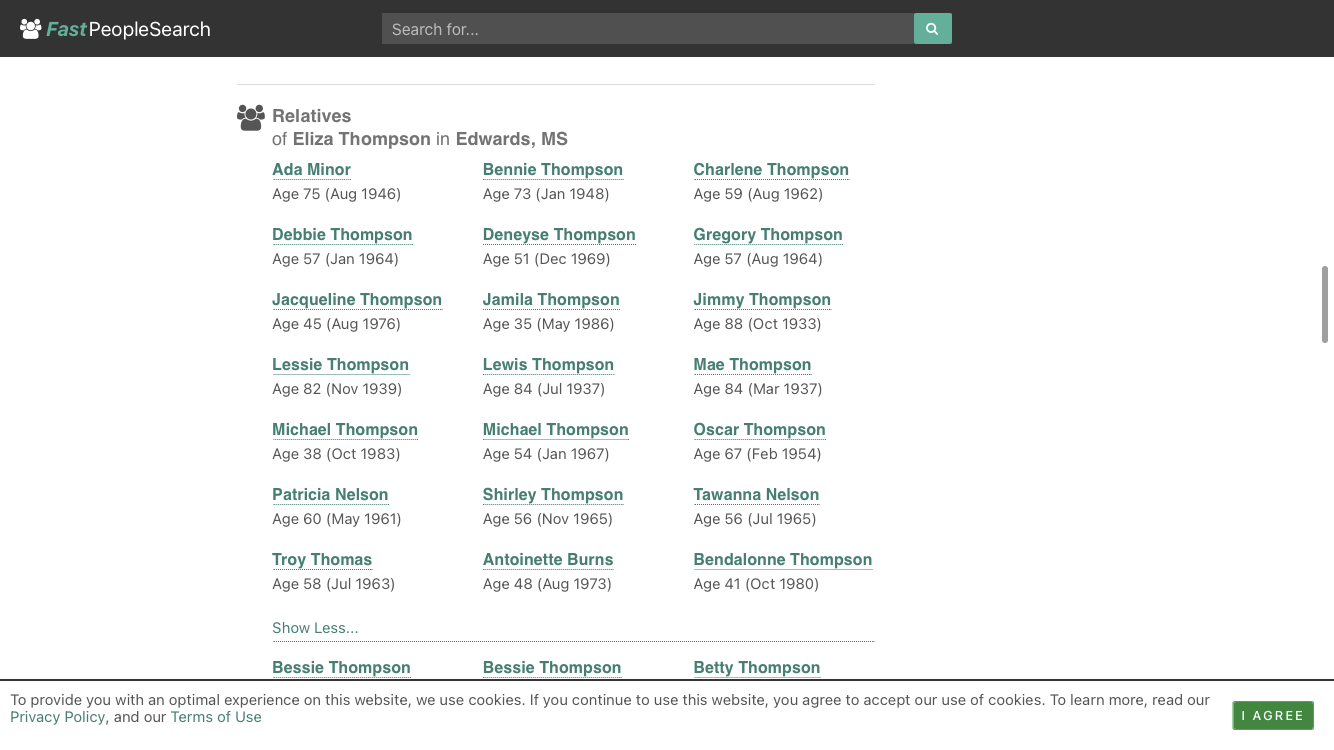Open the Betty Thompson link
1334x750 pixels.
tap(757, 667)
